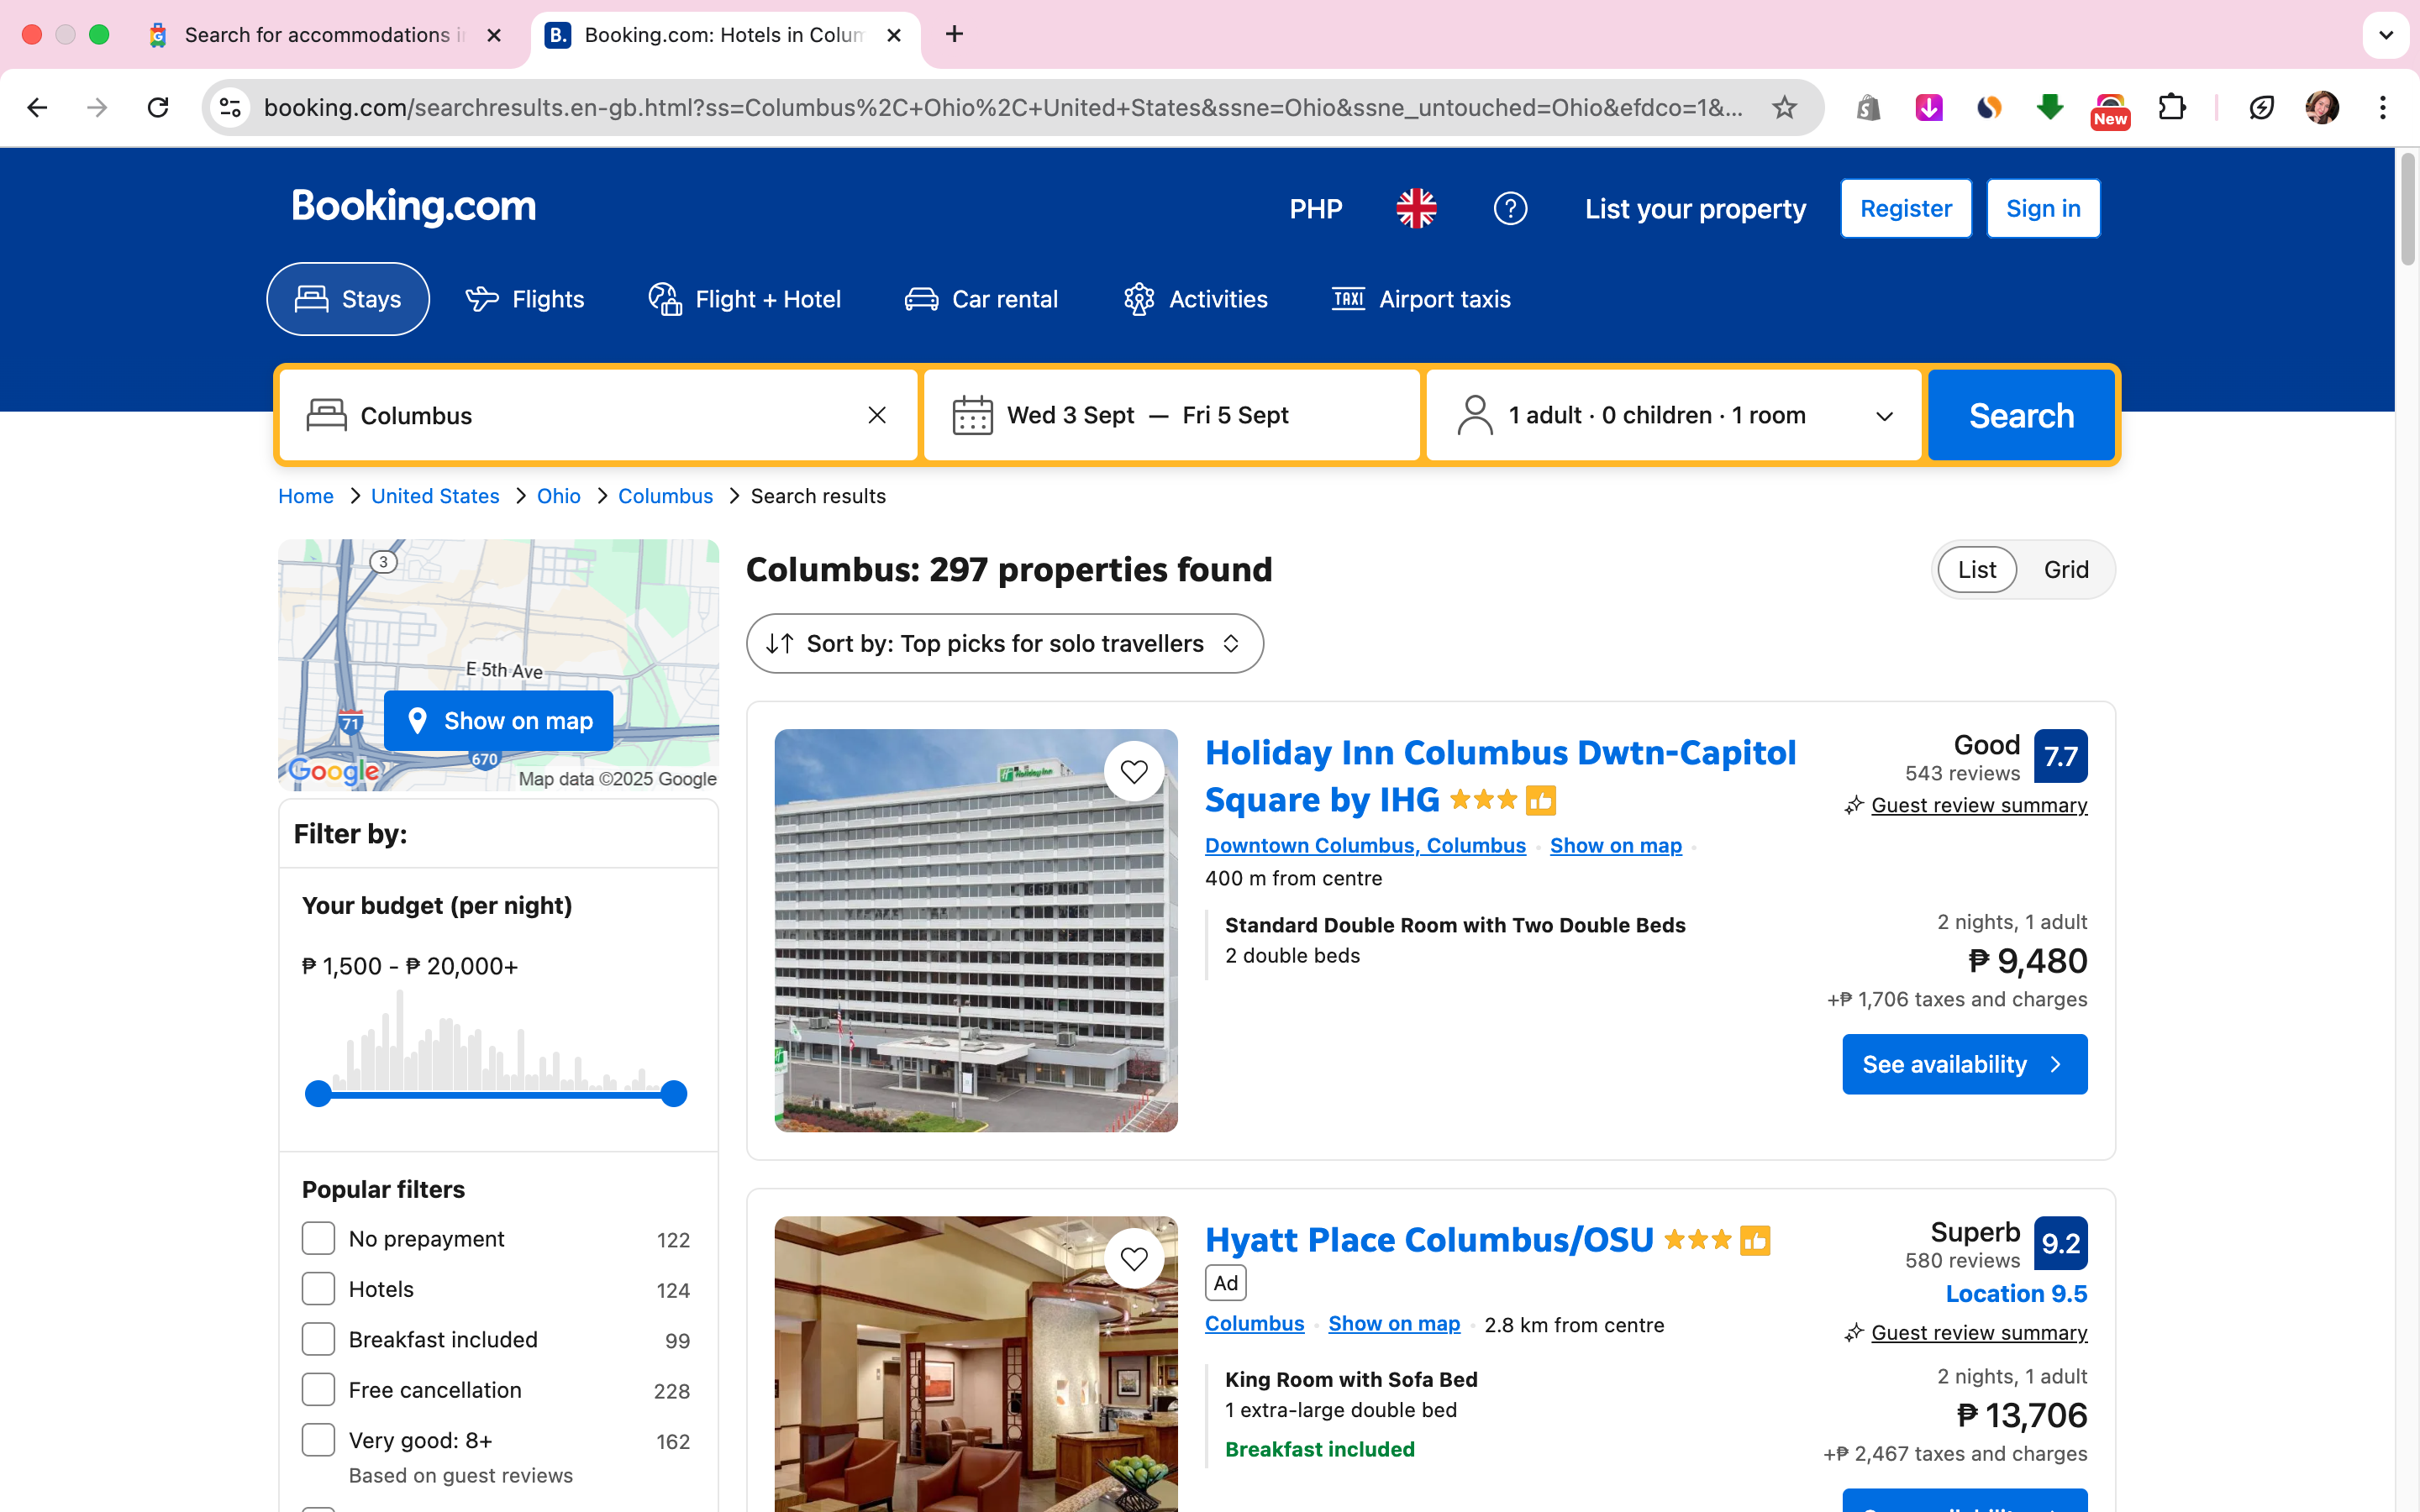This screenshot has height=1512, width=2420.
Task: Open the Guest review summary link for Hyatt
Action: 1978,1332
